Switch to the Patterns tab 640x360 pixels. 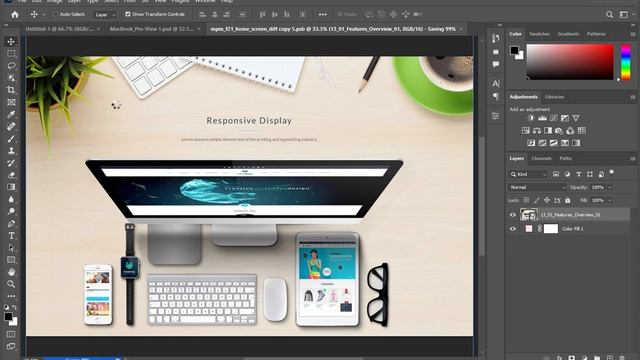point(596,34)
